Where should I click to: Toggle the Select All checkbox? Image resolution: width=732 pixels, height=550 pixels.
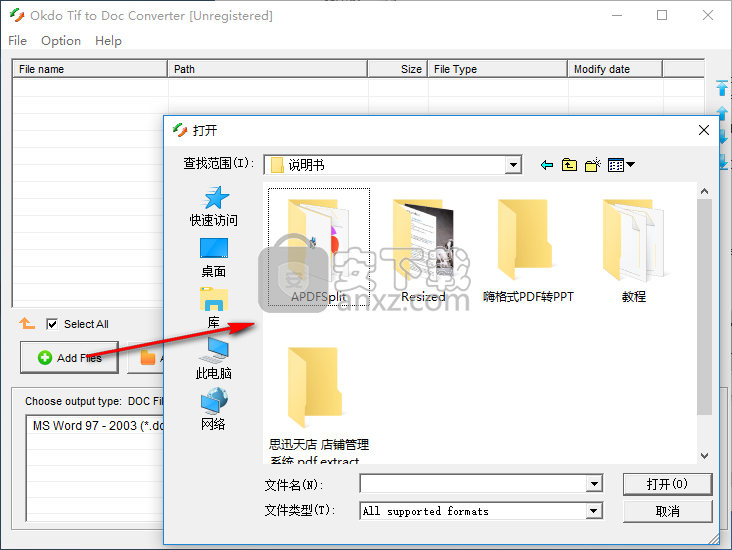coord(52,324)
